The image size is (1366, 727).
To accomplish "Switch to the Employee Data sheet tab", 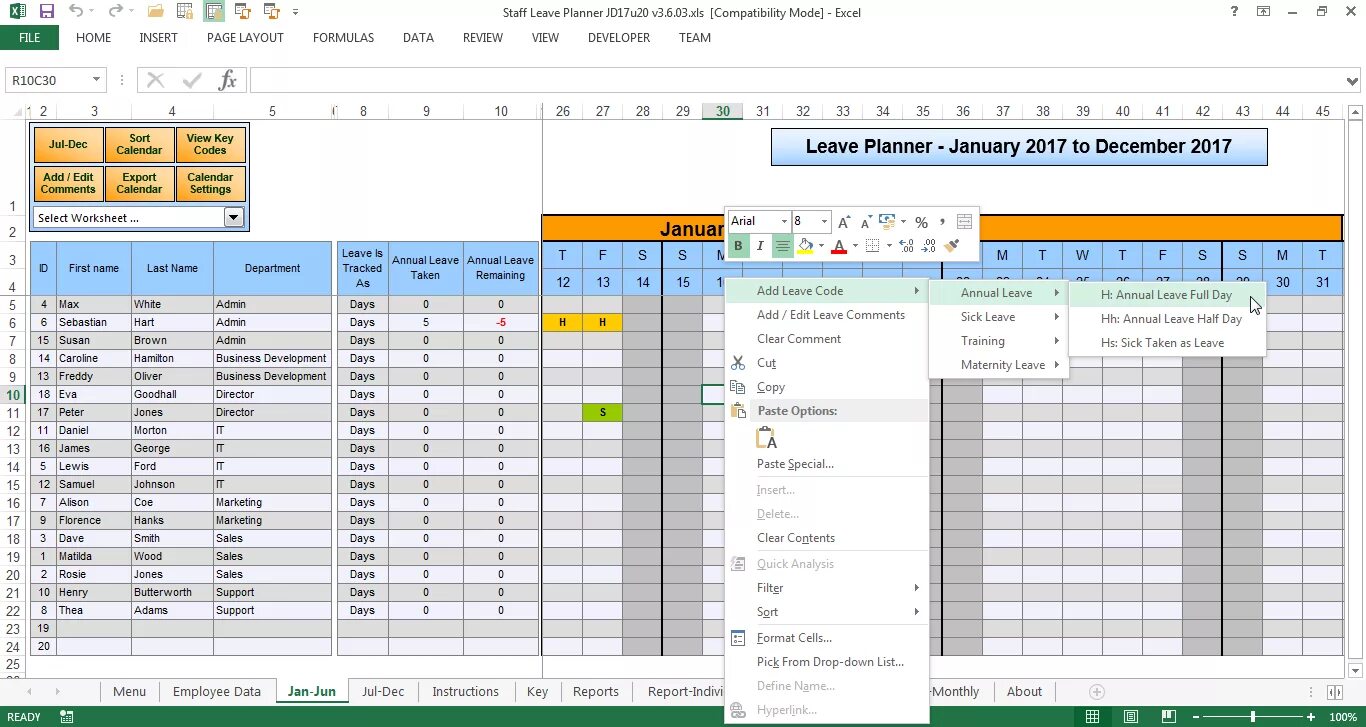I will 217,692.
